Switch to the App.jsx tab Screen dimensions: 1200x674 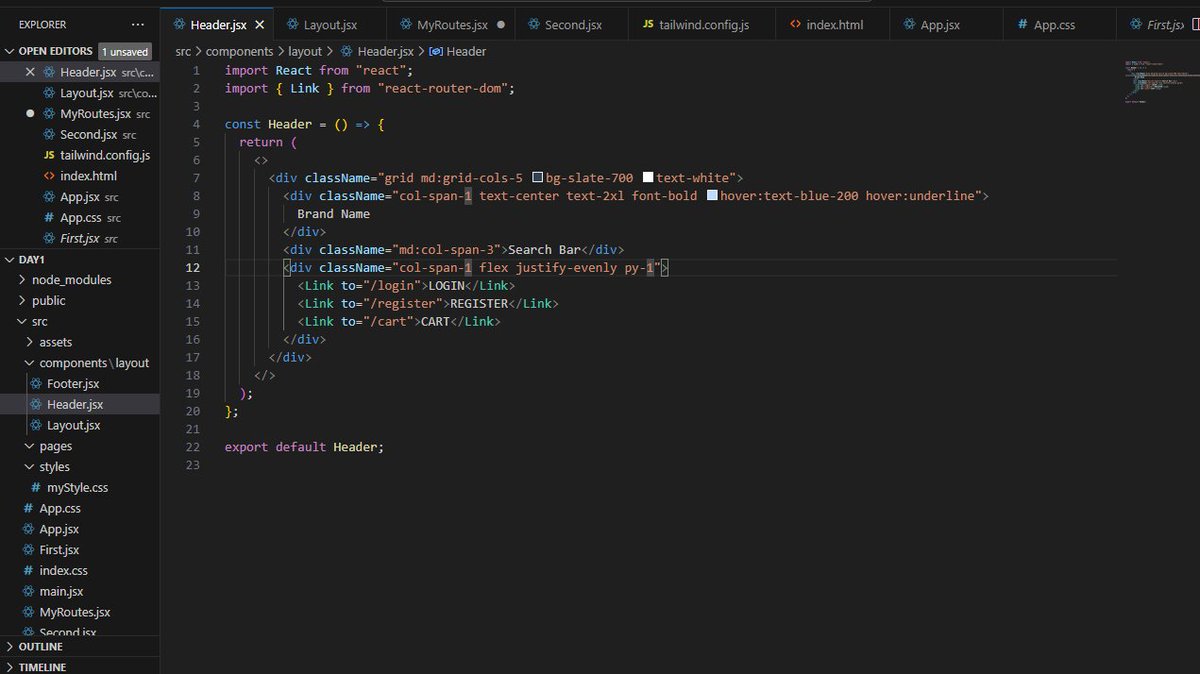pyautogui.click(x=948, y=24)
